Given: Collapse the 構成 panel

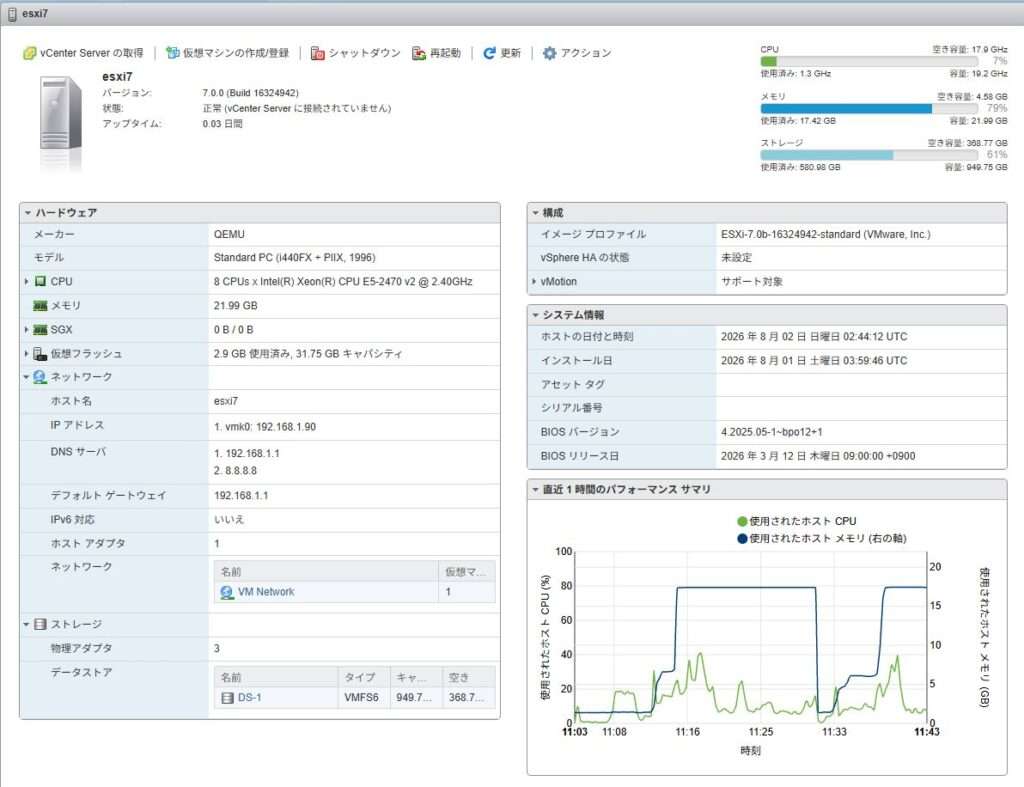Looking at the screenshot, I should tap(536, 213).
